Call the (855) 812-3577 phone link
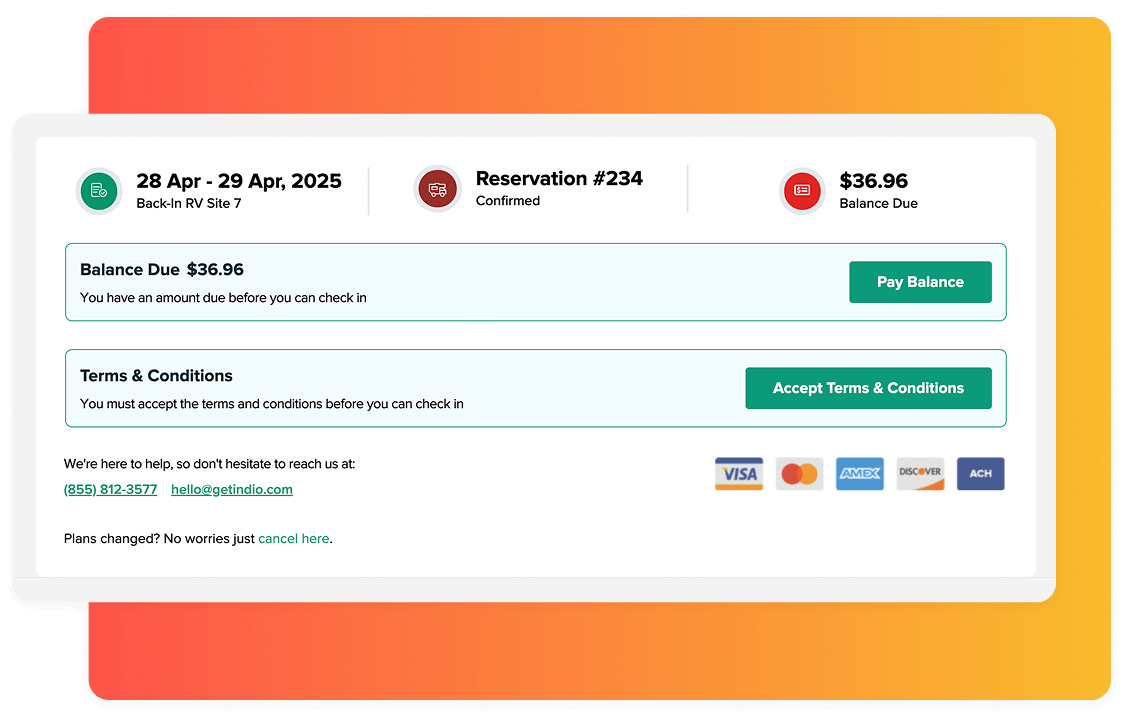 pyautogui.click(x=110, y=490)
